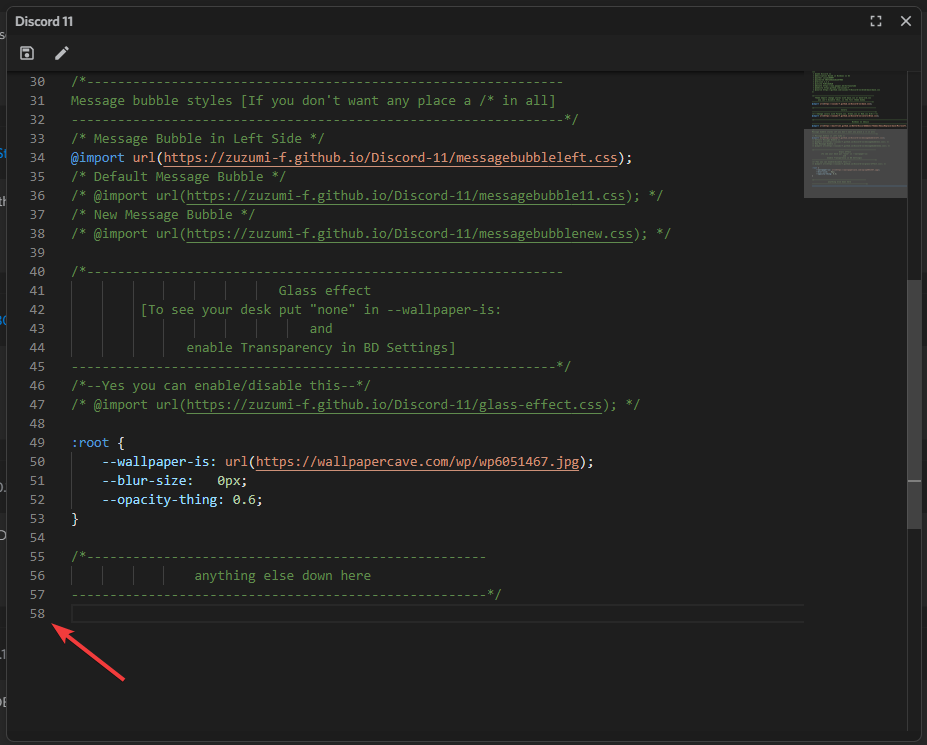
Task: Click the pencil edit icon
Action: [x=61, y=53]
